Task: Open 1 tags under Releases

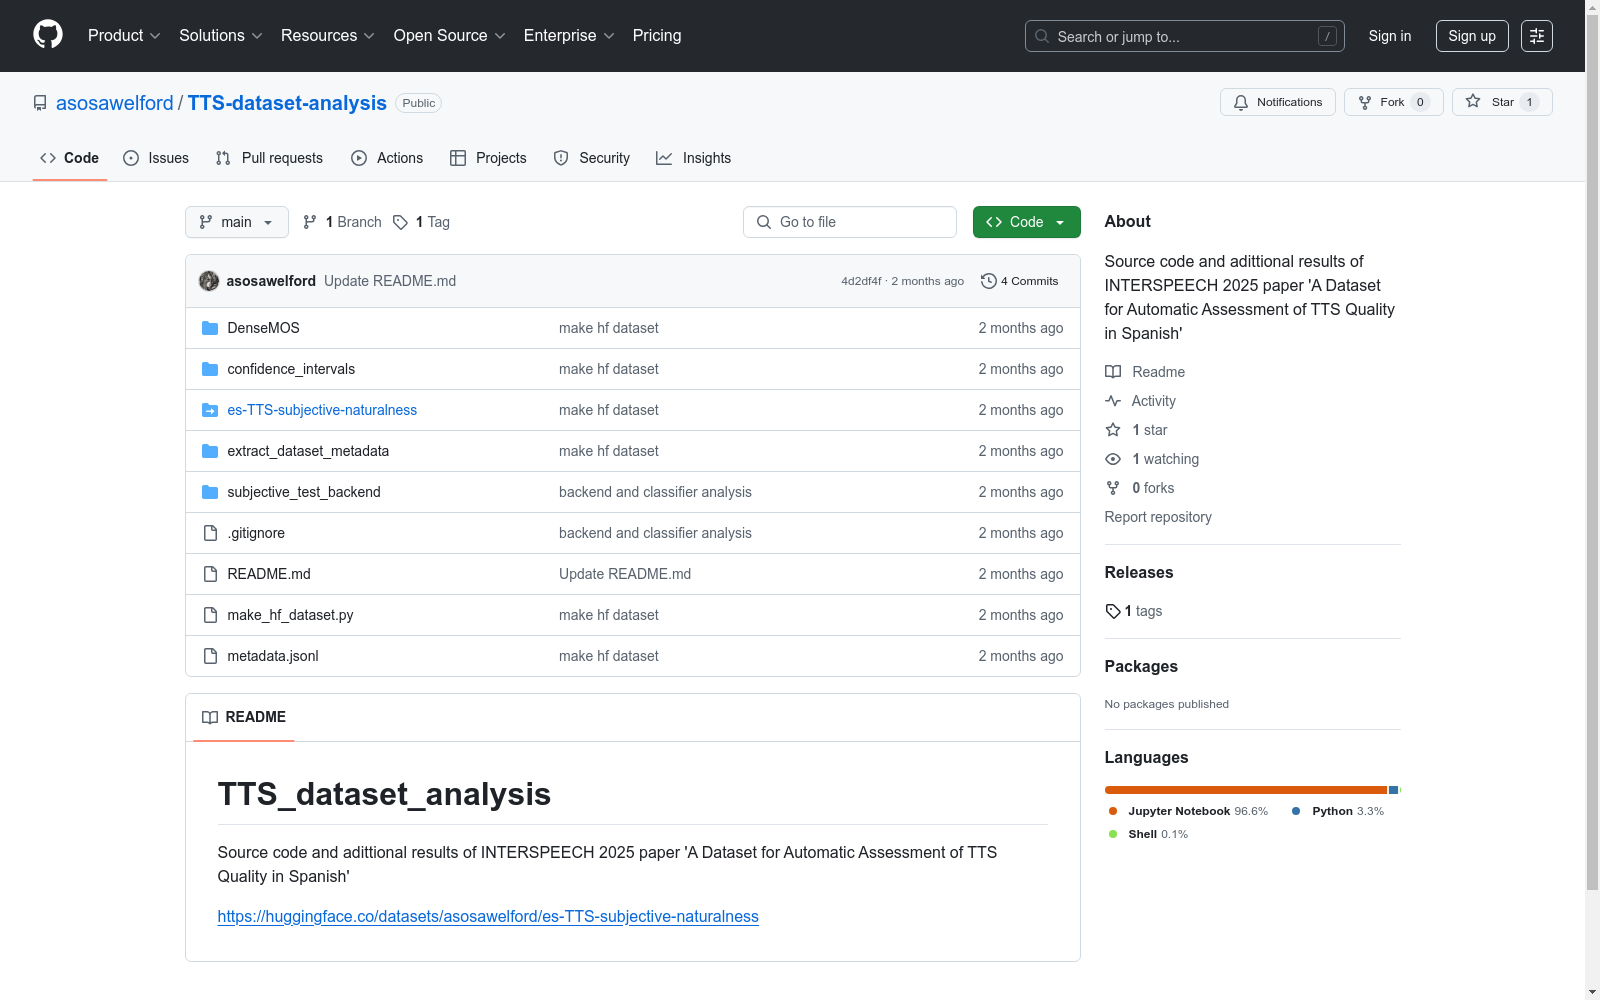Action: click(x=1134, y=611)
